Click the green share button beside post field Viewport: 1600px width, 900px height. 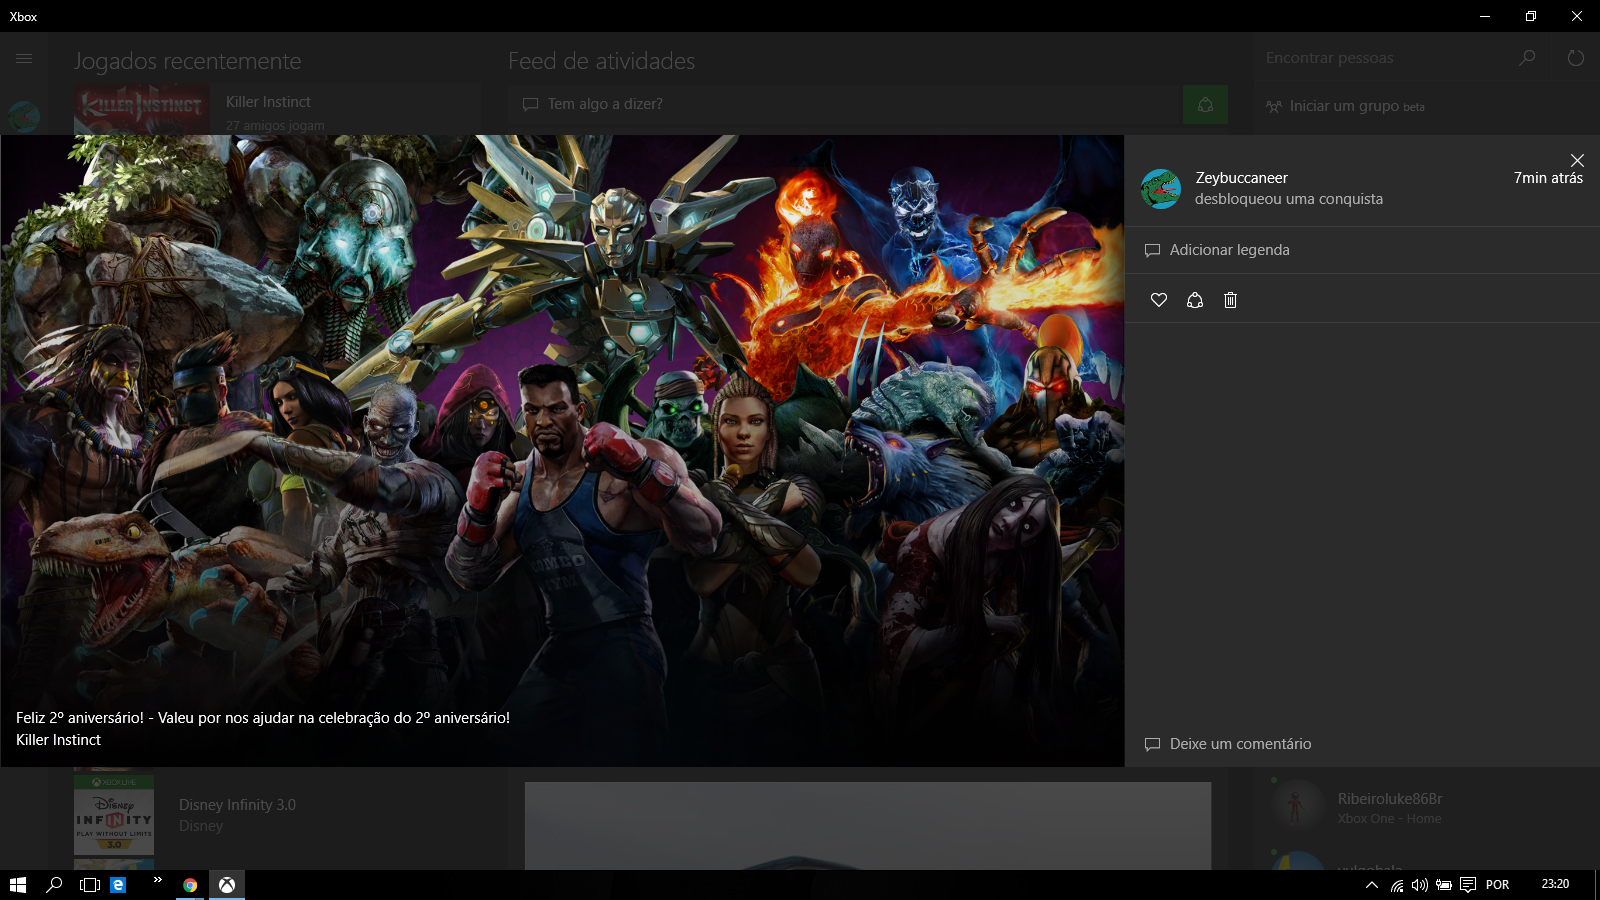(x=1205, y=104)
